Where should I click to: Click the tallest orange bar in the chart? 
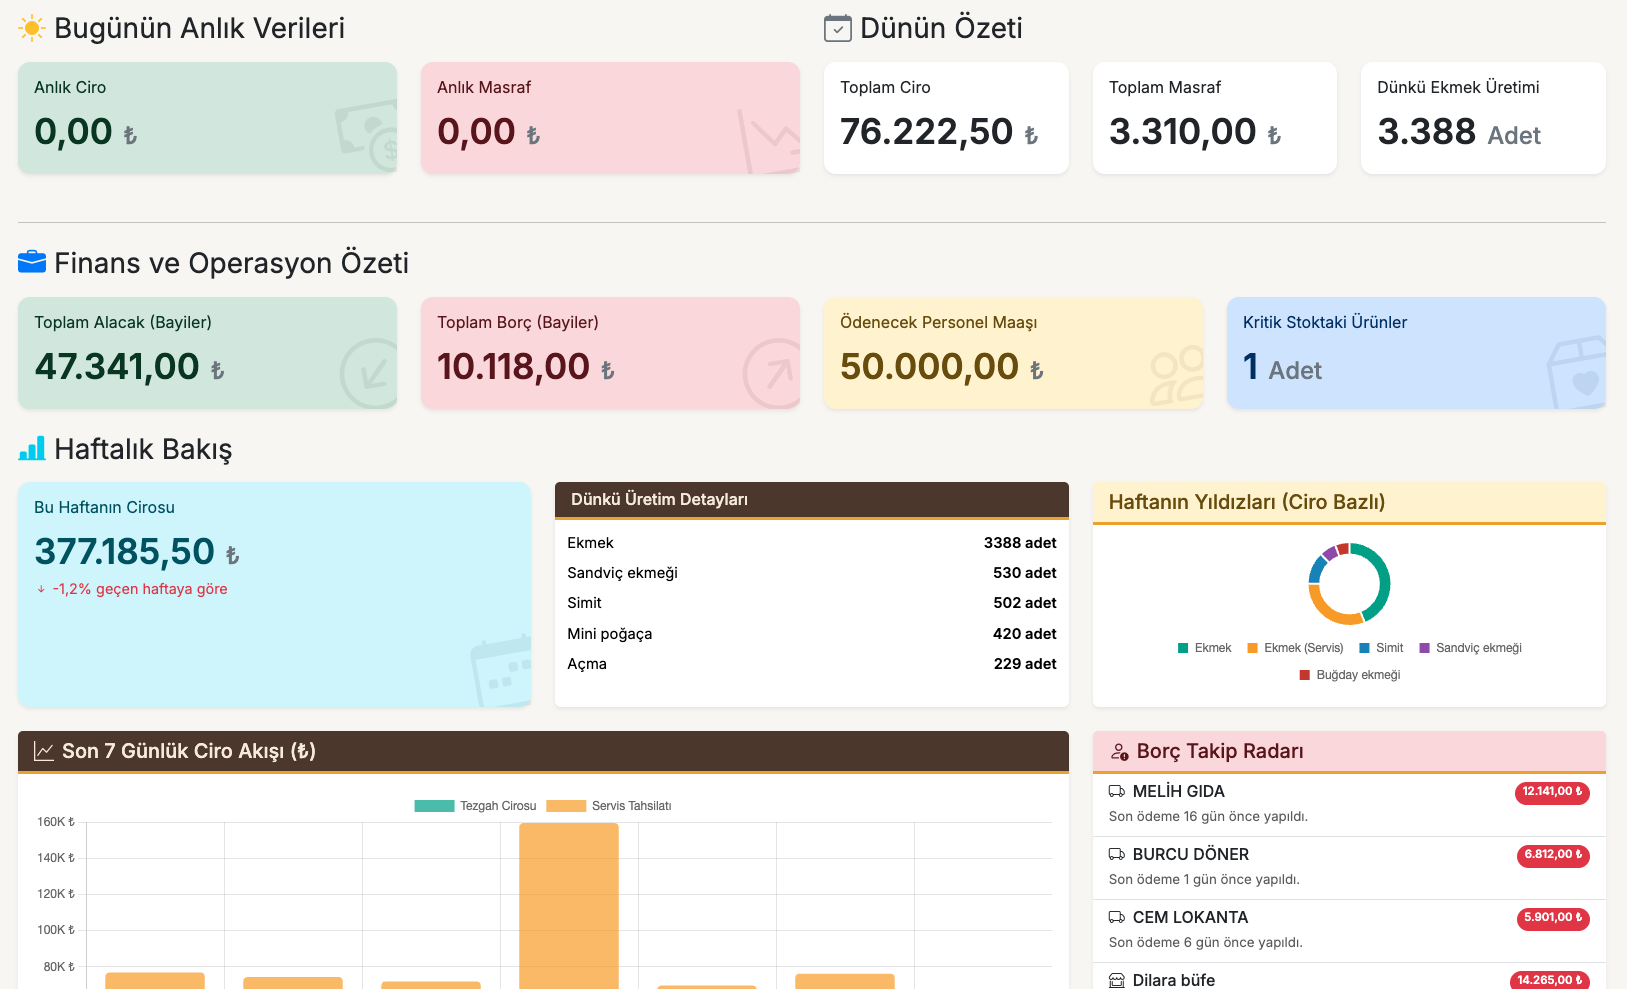click(x=568, y=905)
